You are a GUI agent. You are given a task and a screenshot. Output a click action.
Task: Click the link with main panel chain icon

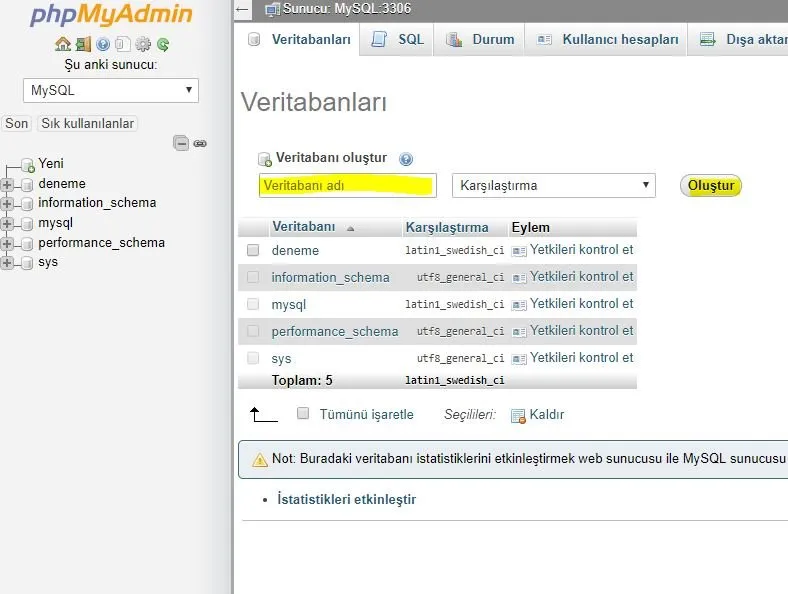tap(200, 143)
